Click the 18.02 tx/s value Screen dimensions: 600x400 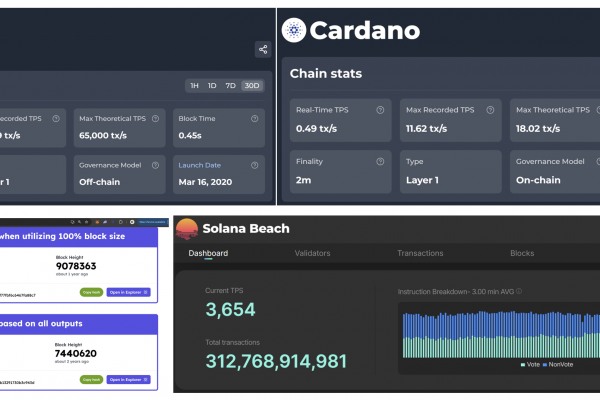click(x=538, y=129)
